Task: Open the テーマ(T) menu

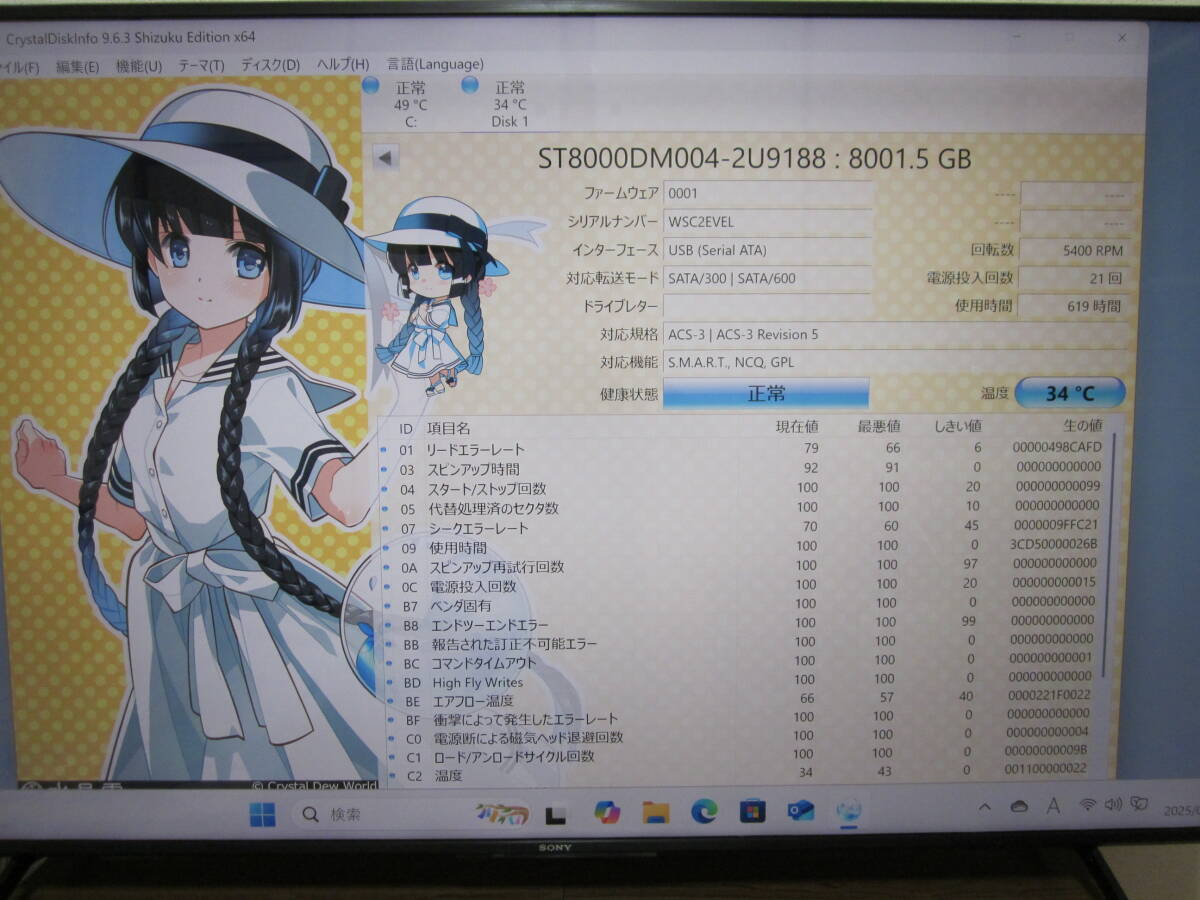Action: 201,65
